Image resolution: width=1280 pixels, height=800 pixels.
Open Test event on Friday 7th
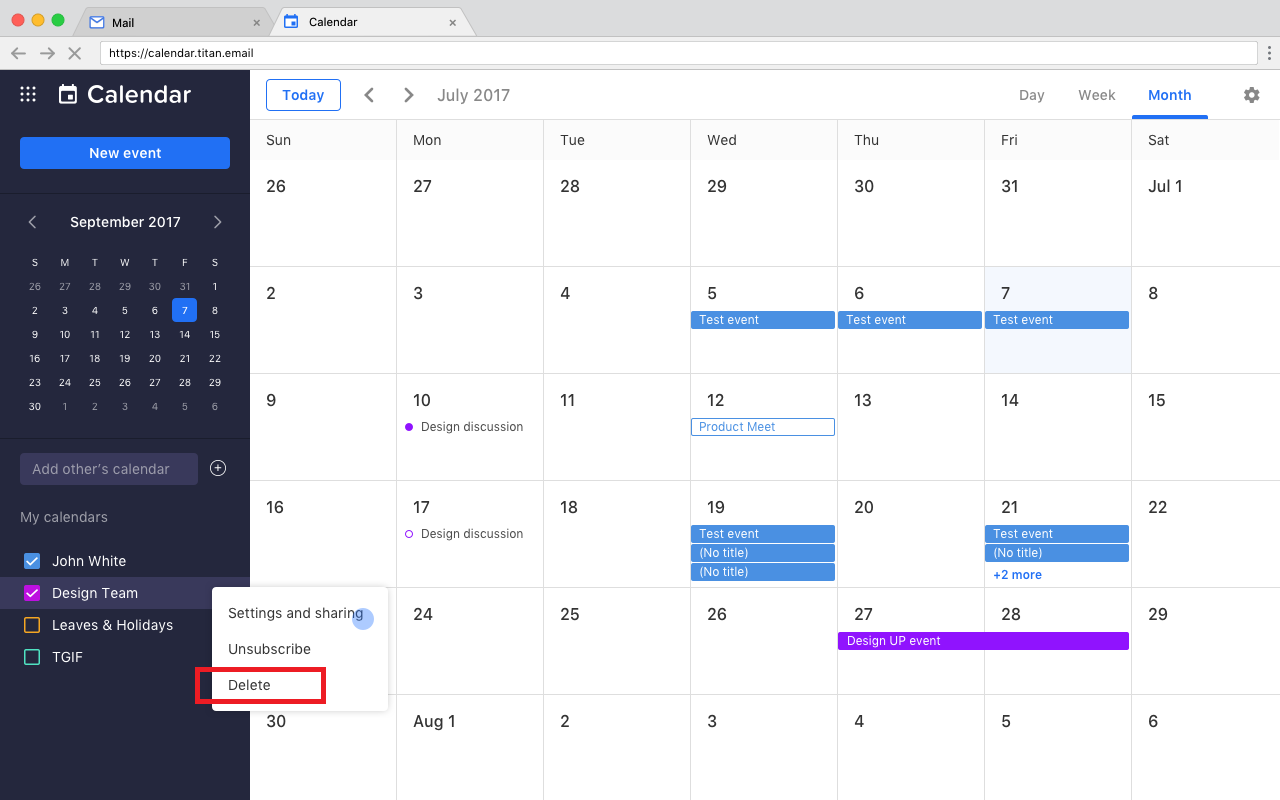pos(1057,320)
